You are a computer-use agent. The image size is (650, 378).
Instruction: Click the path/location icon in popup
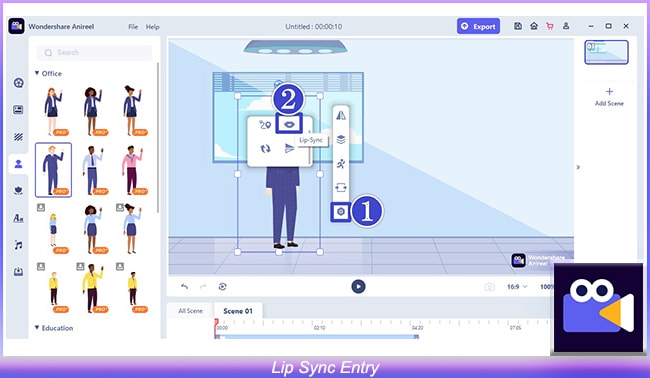265,124
